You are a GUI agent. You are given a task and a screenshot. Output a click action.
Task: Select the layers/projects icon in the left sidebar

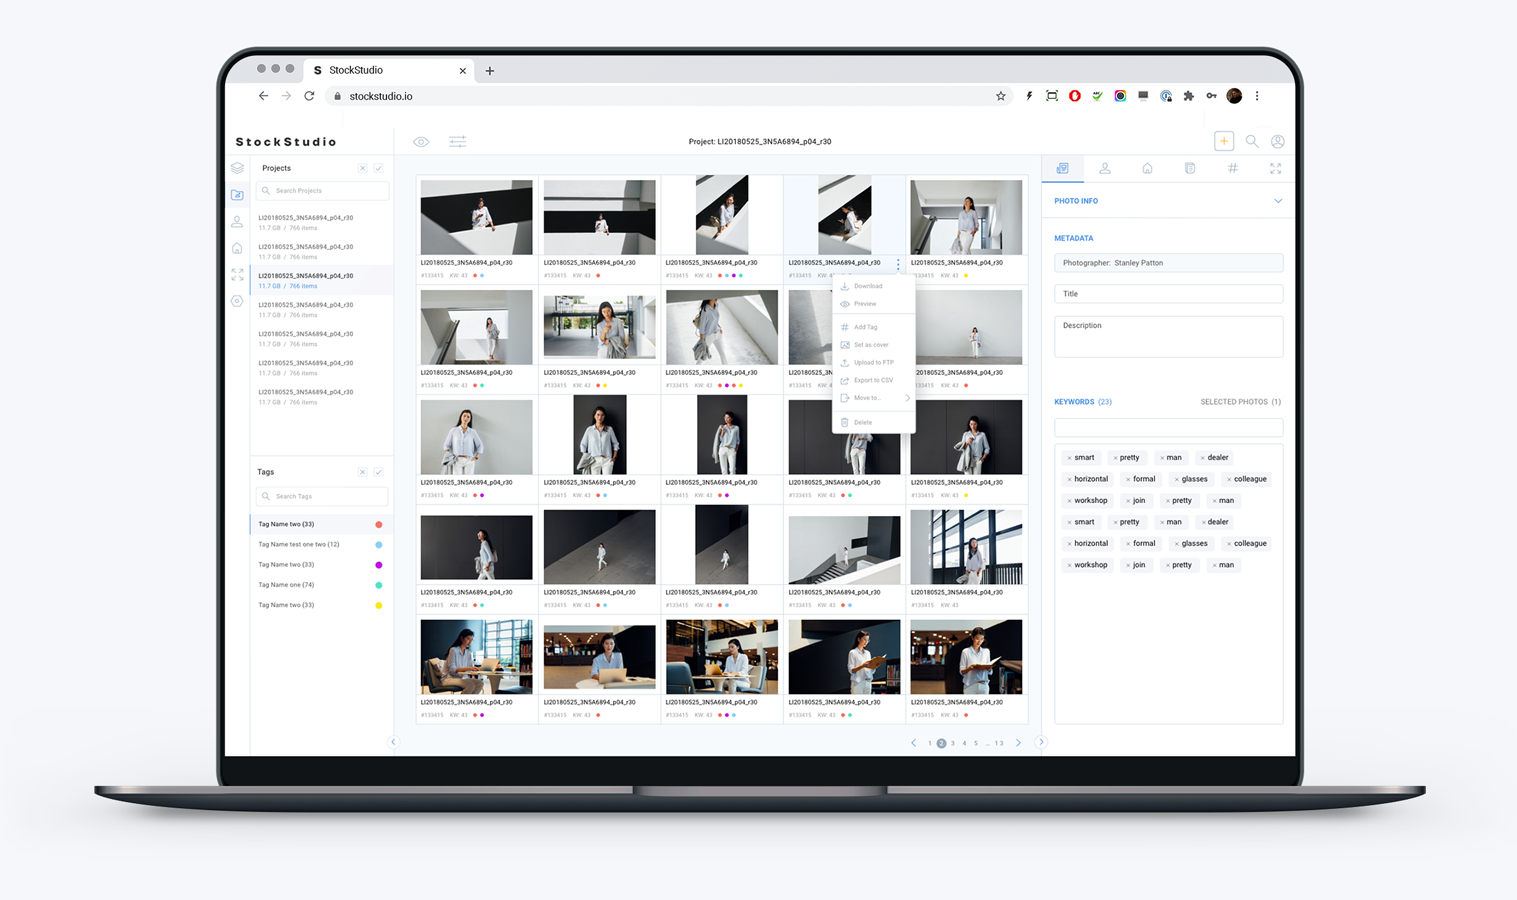point(237,168)
